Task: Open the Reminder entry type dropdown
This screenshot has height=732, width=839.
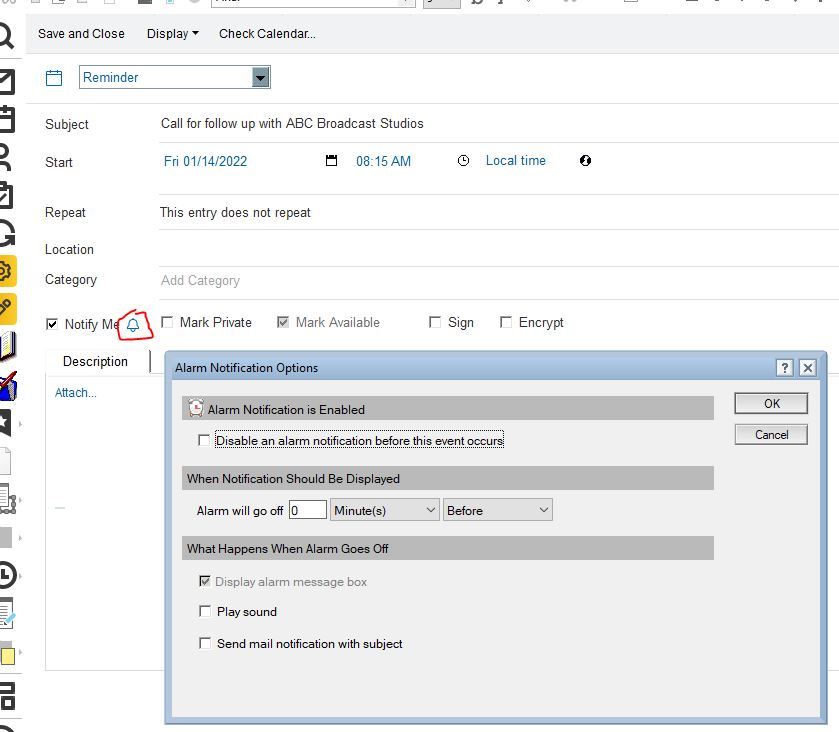Action: (x=261, y=78)
